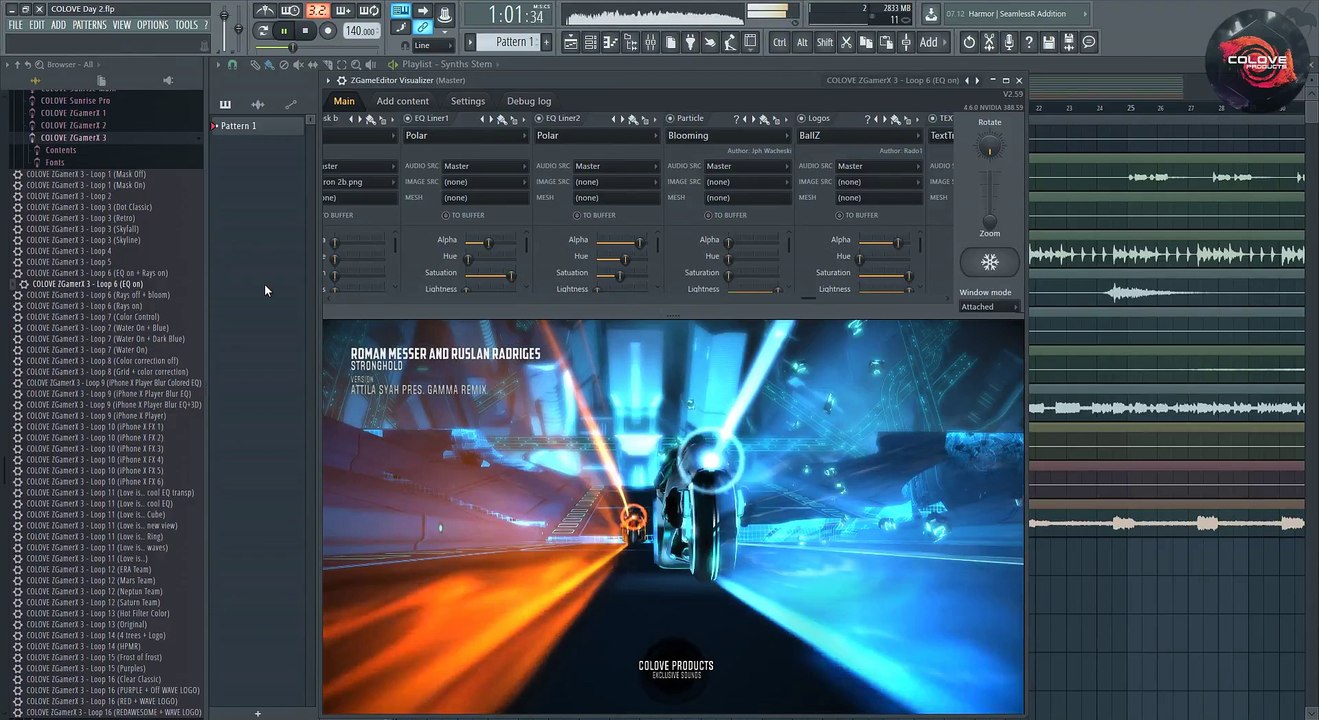This screenshot has width=1319, height=720.
Task: Click the Cut scissors icon in toolbar
Action: [x=846, y=42]
